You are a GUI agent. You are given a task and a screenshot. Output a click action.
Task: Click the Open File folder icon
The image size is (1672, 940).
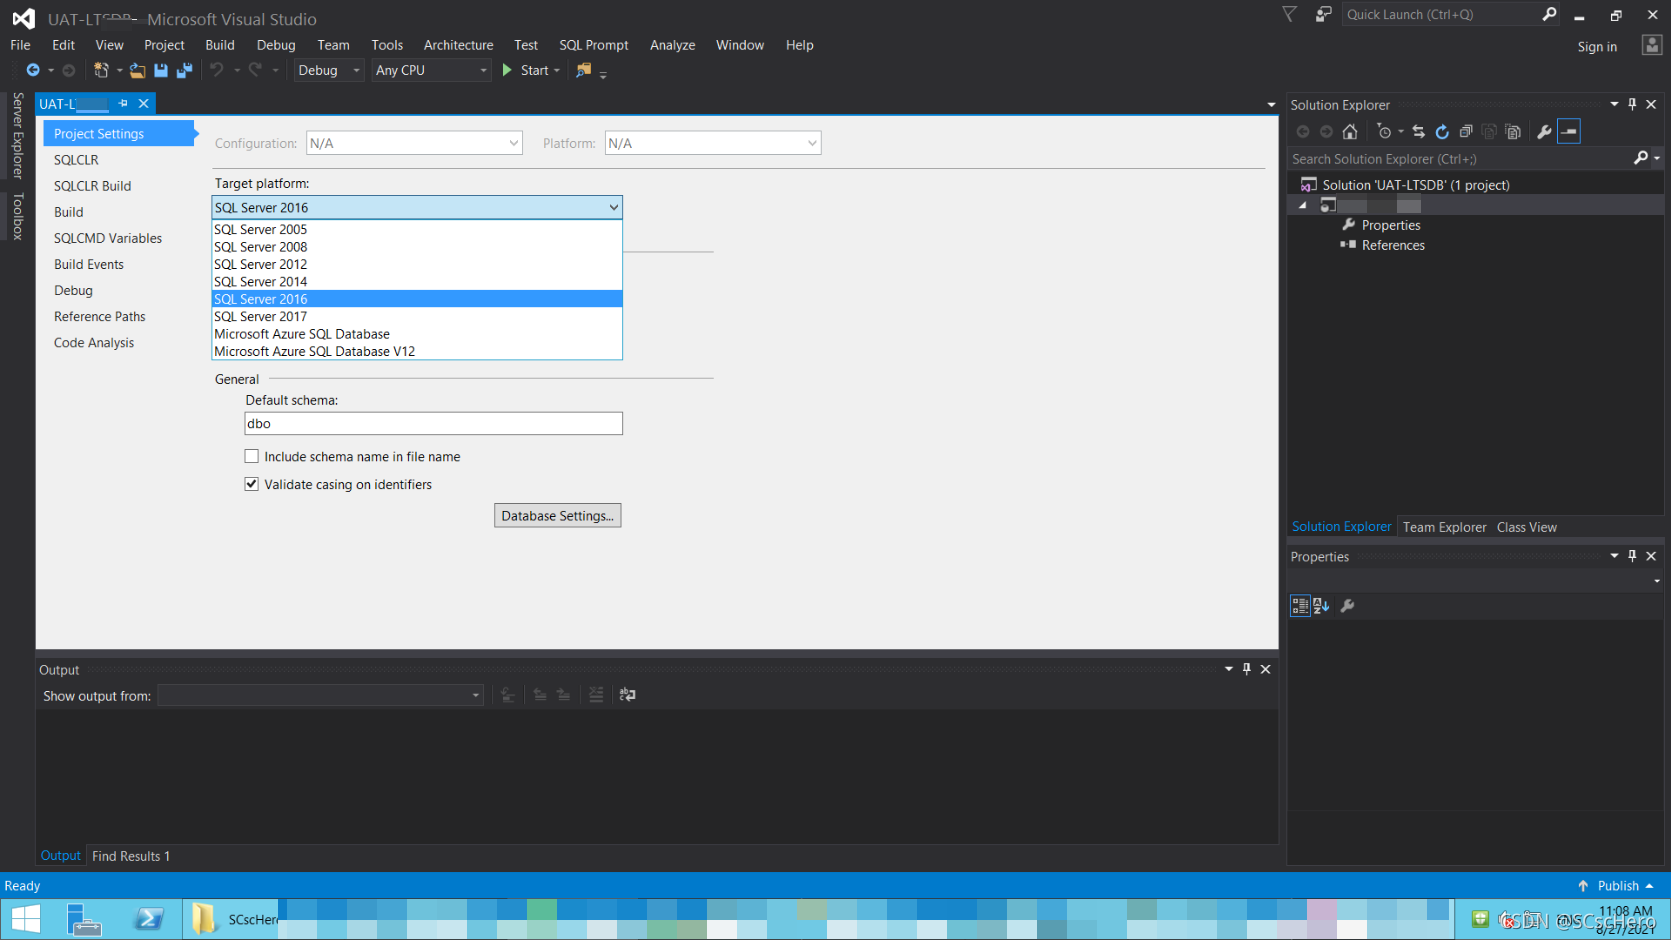(x=137, y=70)
